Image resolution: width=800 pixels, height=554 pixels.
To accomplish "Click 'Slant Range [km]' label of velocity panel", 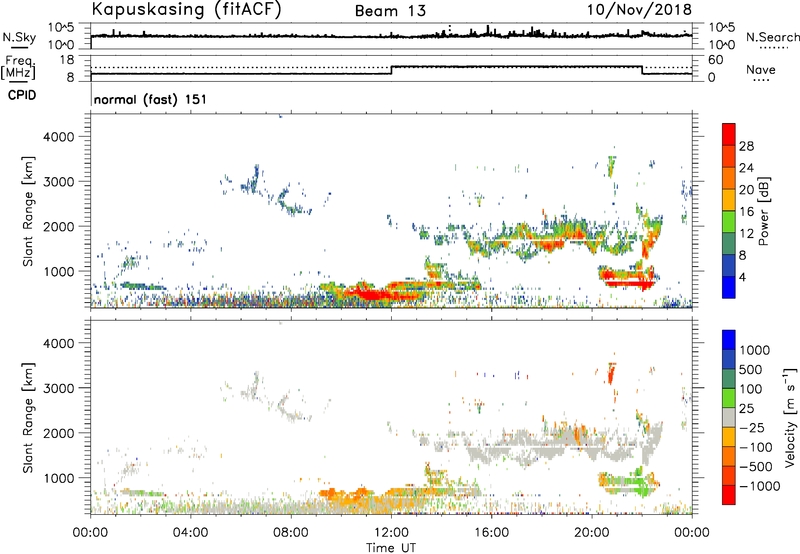I will tap(28, 418).
